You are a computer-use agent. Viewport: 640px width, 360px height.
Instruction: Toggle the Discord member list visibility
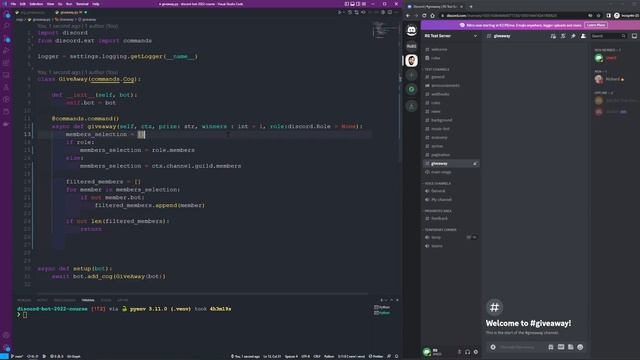pos(583,36)
